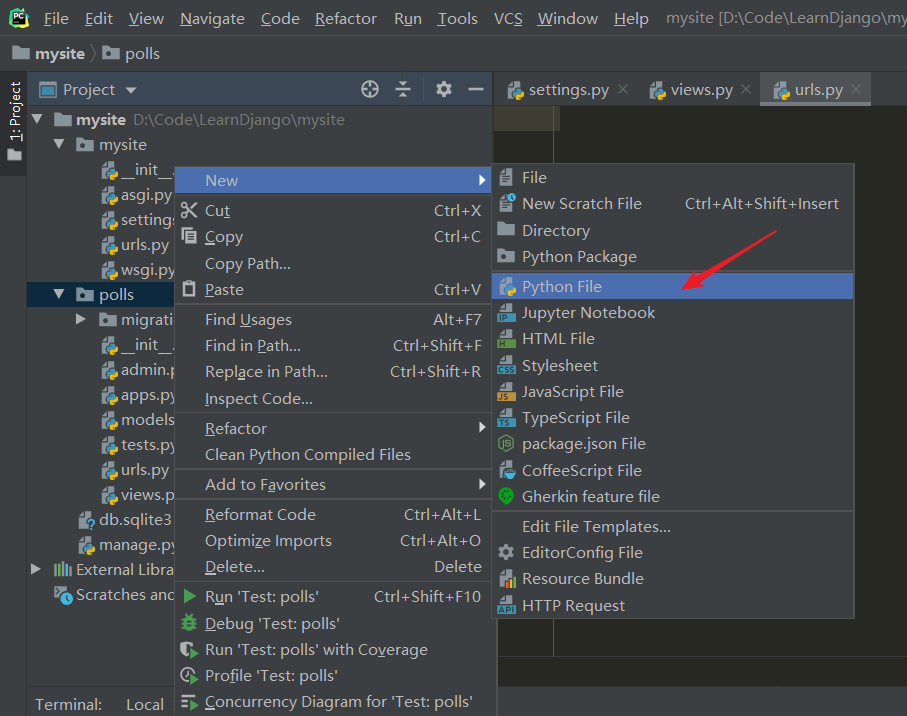Image resolution: width=907 pixels, height=716 pixels.
Task: Collapse the inner mysite package folder
Action: point(59,144)
